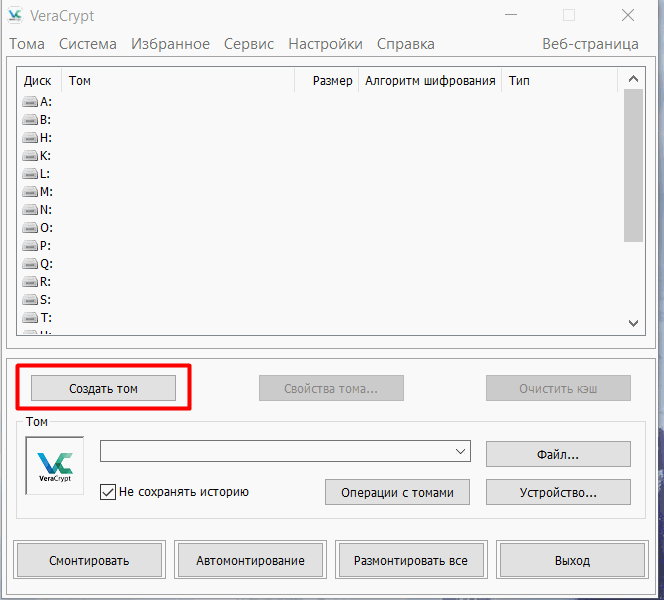Click the 'Выход' button
The height and width of the screenshot is (600, 664).
[x=572, y=560]
